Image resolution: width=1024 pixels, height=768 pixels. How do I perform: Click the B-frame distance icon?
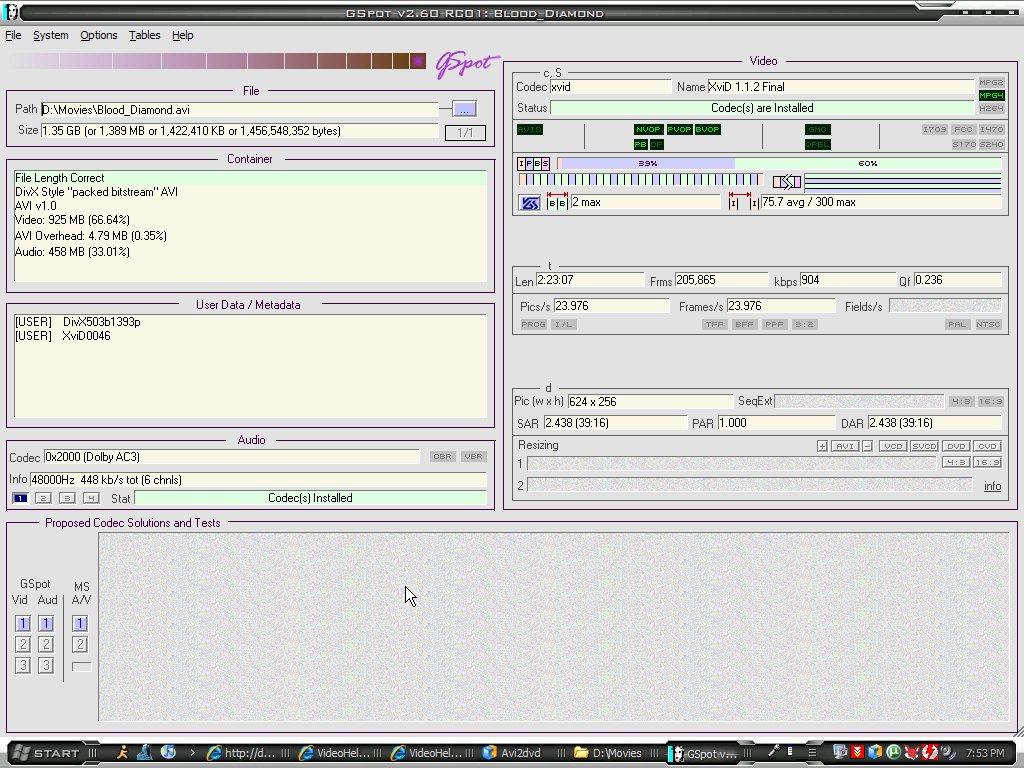[x=557, y=202]
